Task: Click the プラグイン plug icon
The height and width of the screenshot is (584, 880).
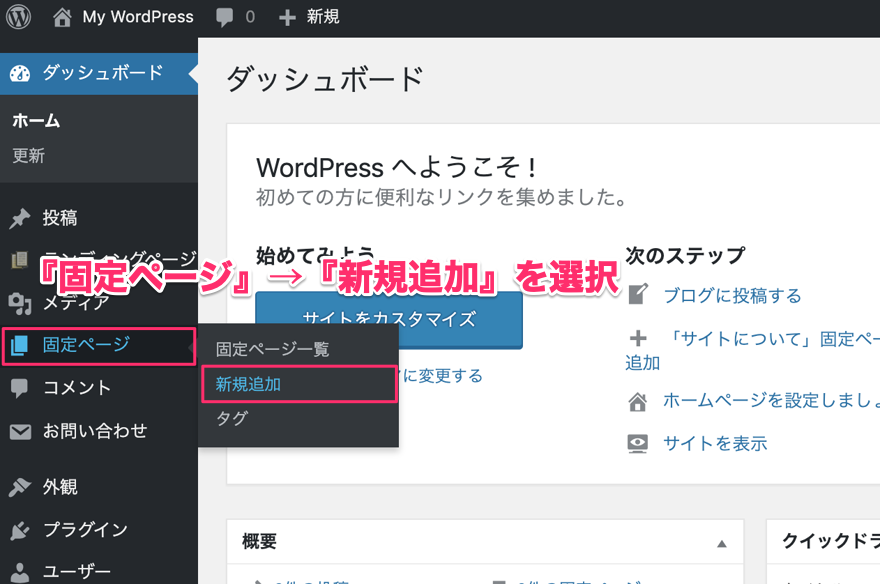Action: (19, 530)
